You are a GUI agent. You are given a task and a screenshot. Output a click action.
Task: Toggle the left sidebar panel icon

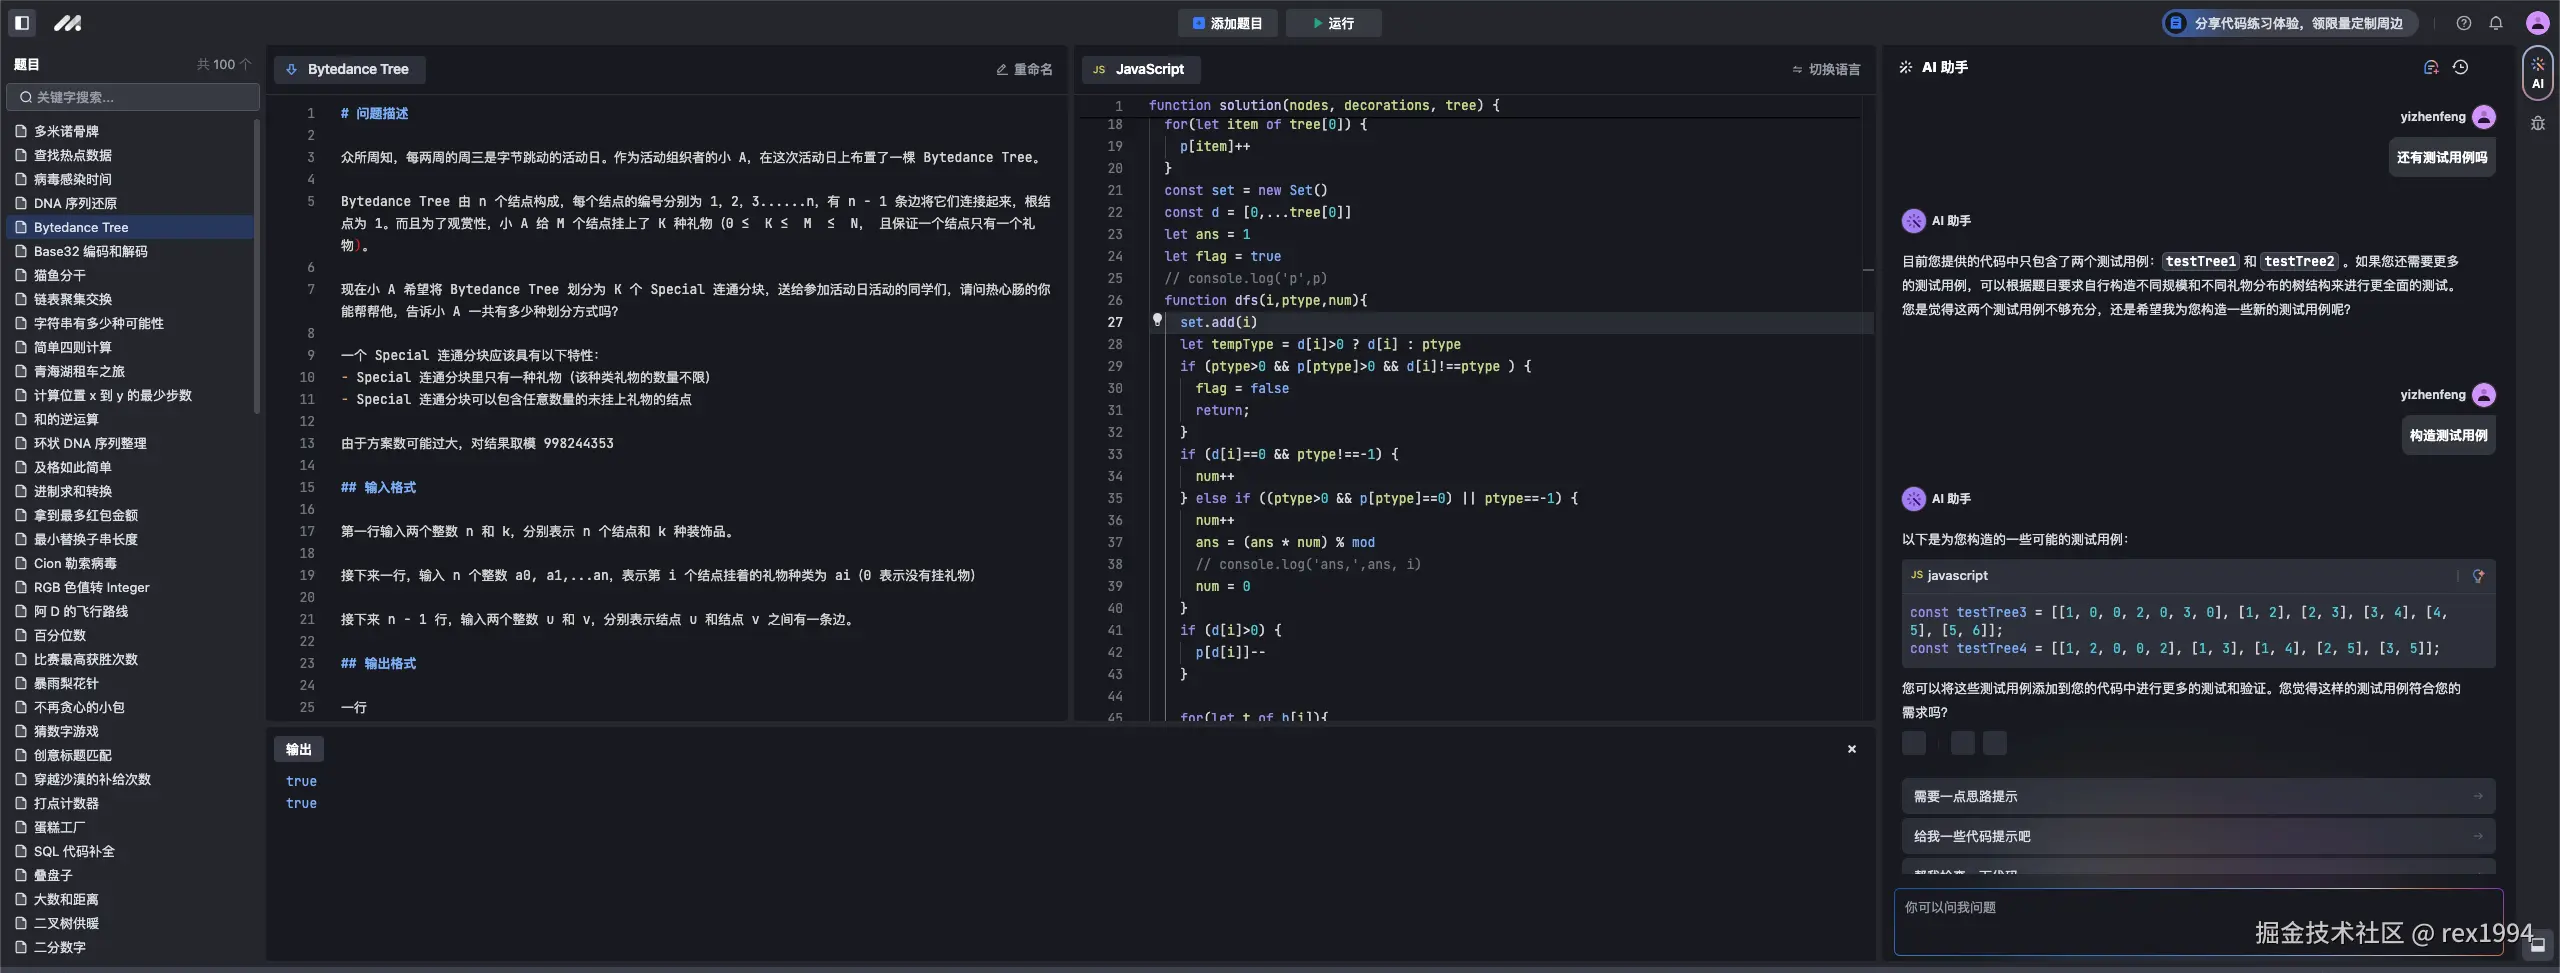[x=21, y=22]
